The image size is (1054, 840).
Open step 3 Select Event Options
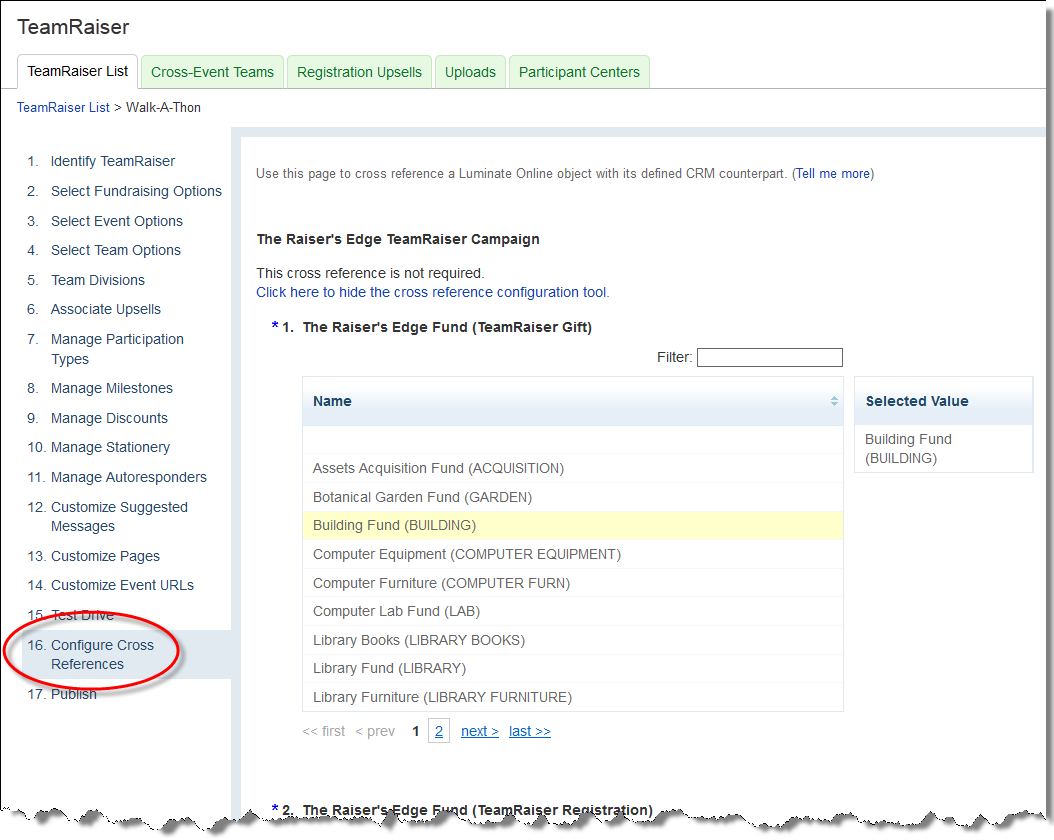[x=117, y=221]
